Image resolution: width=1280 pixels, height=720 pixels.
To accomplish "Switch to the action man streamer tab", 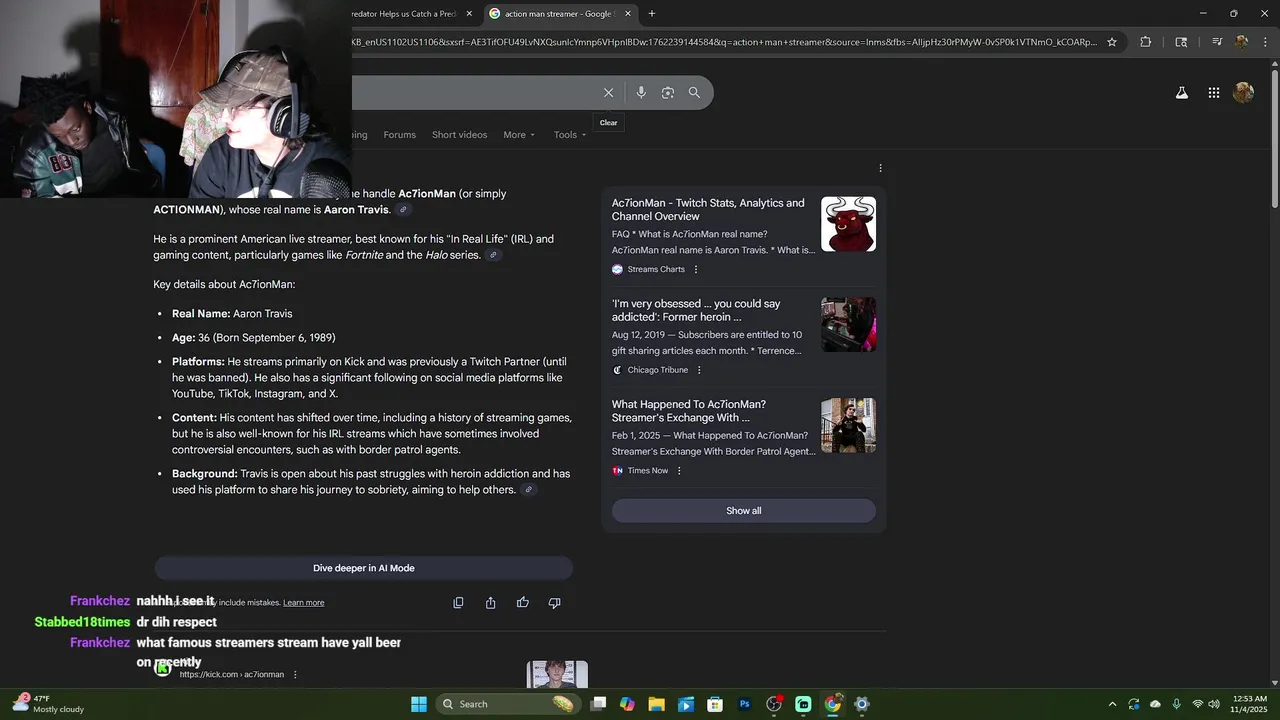I will click(558, 14).
